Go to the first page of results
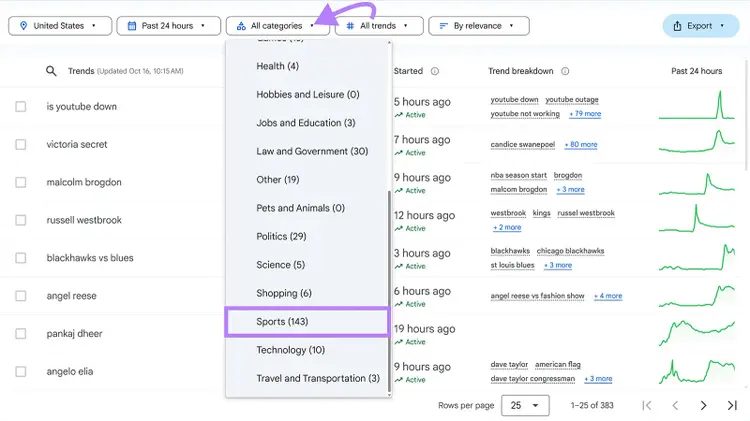The width and height of the screenshot is (750, 421). (647, 406)
